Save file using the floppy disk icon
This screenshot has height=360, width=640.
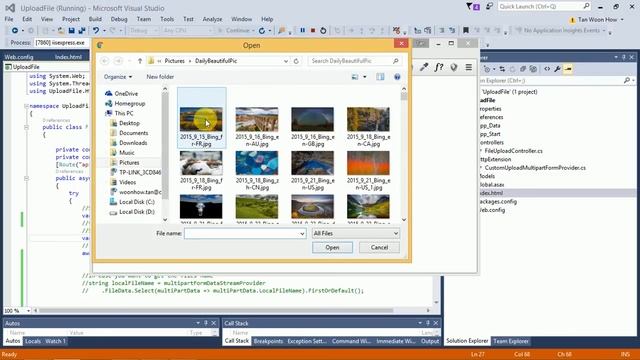pos(71,30)
